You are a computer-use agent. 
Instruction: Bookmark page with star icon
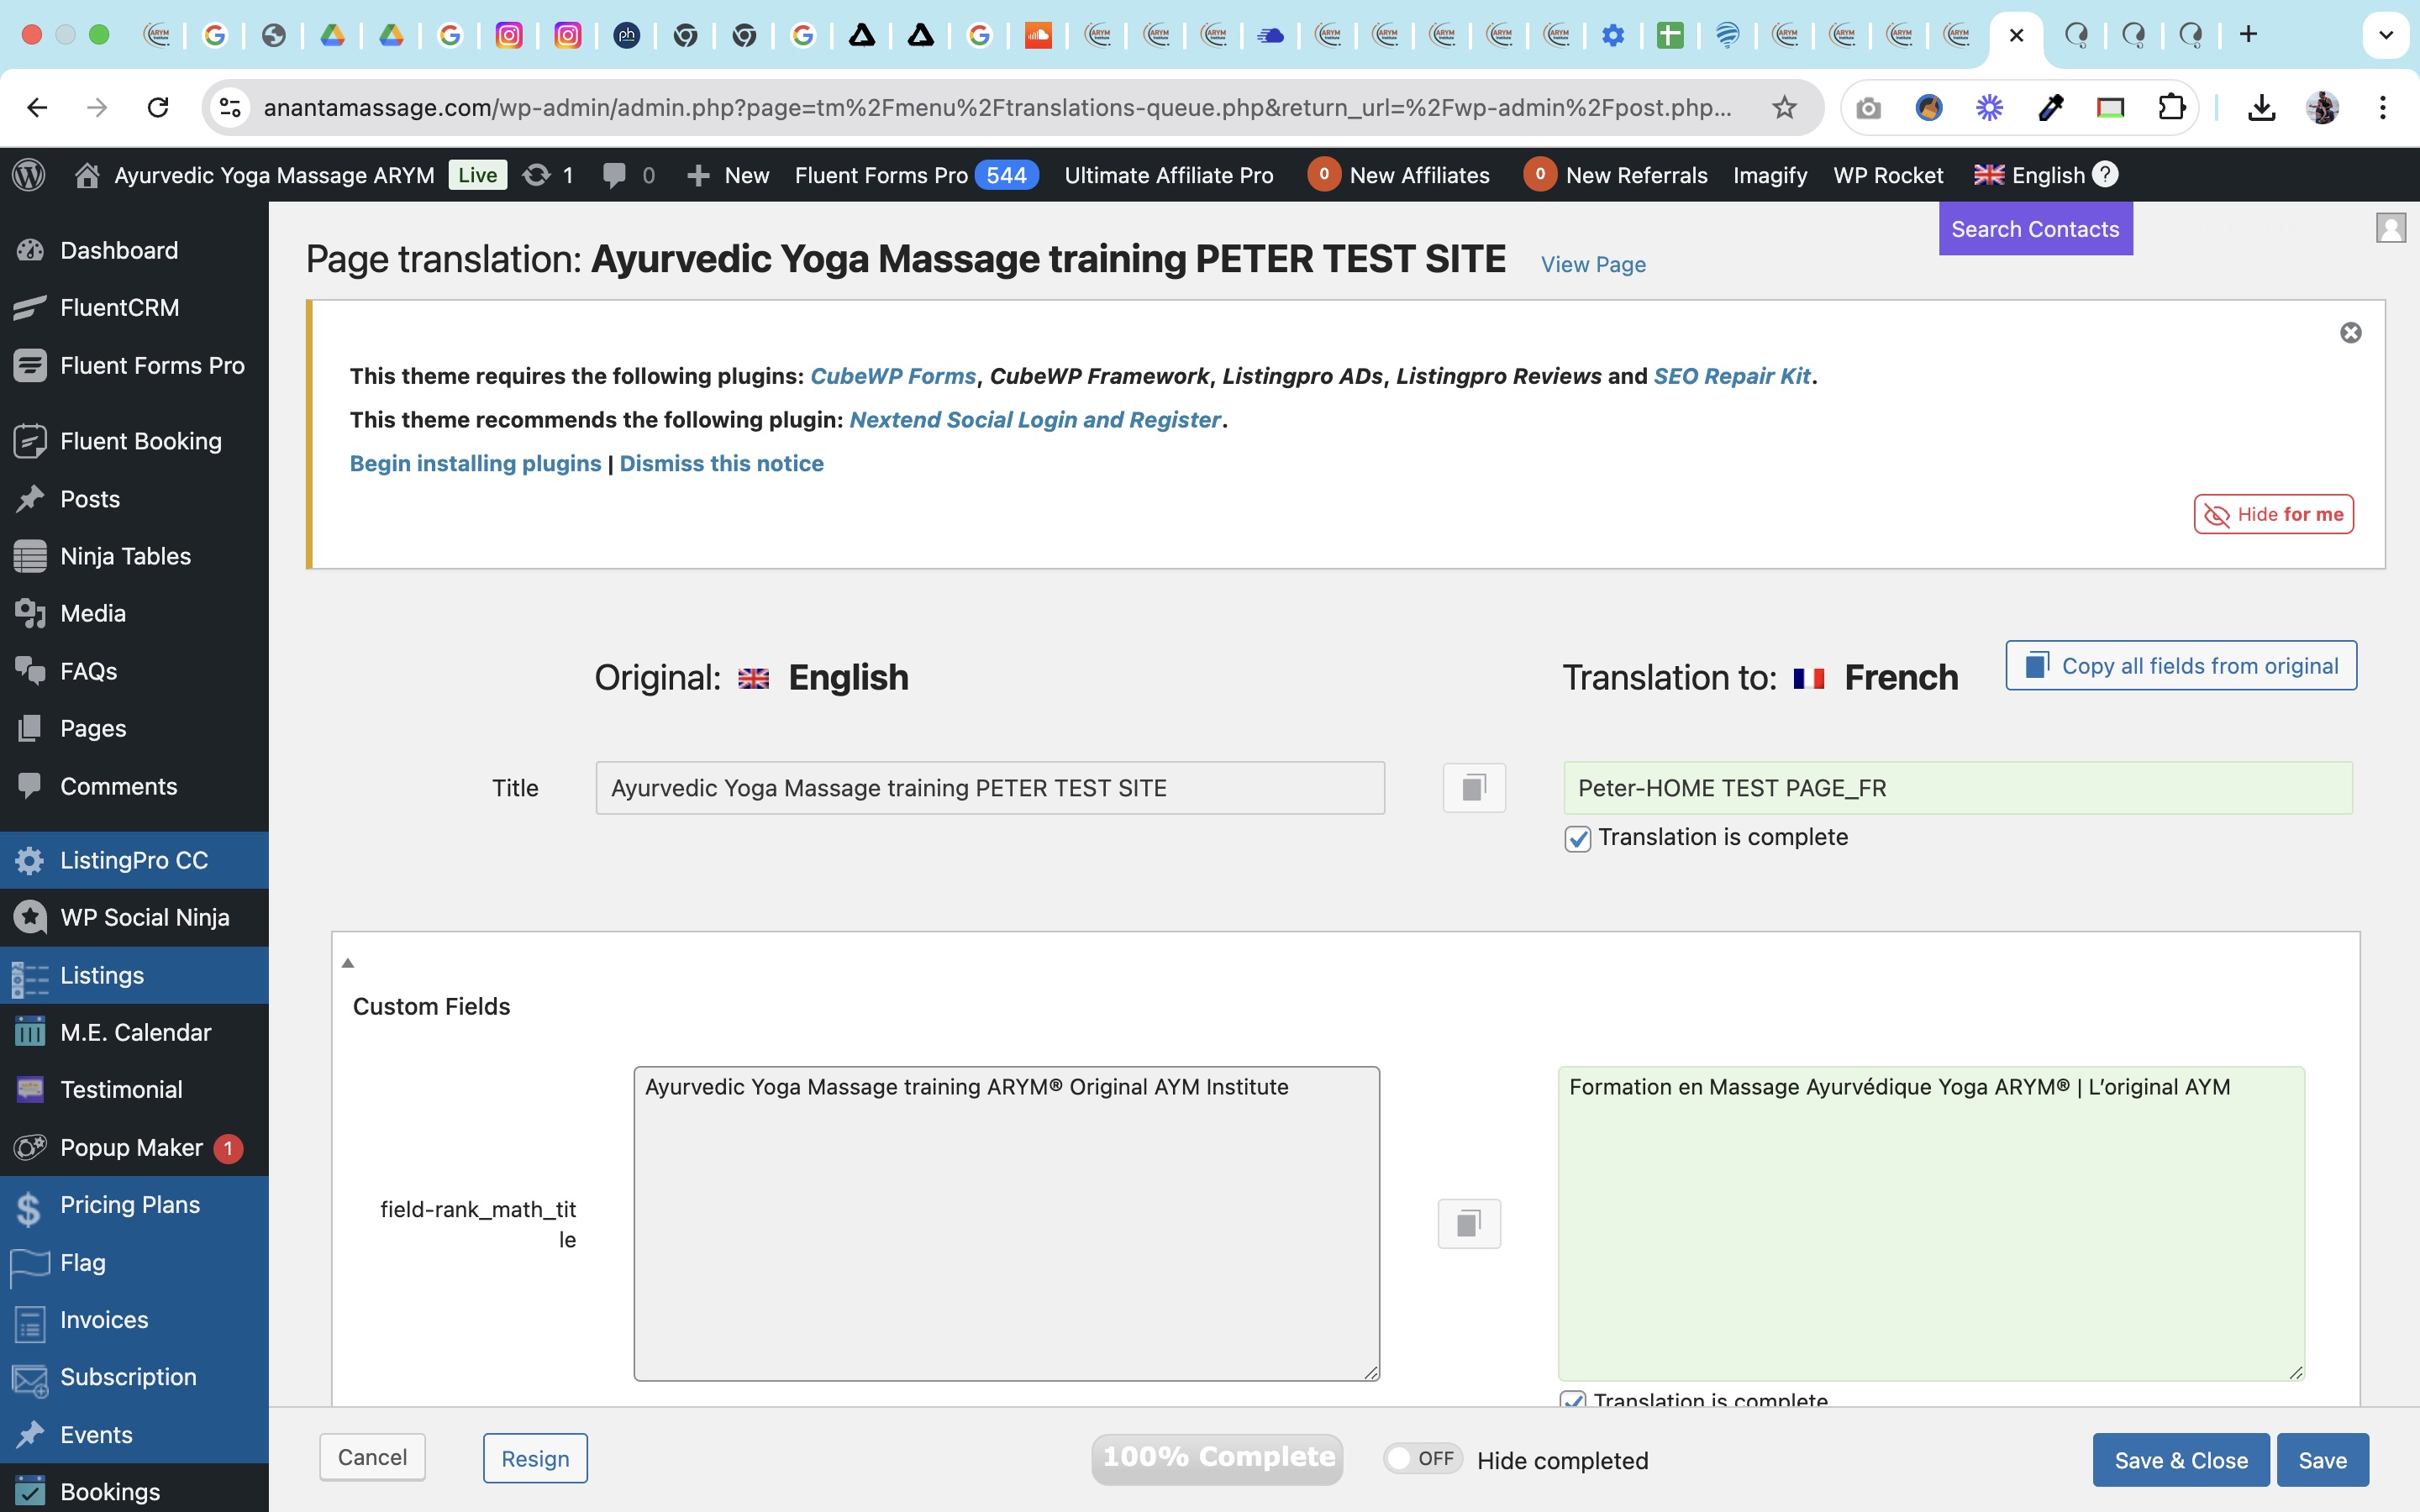click(x=1784, y=107)
